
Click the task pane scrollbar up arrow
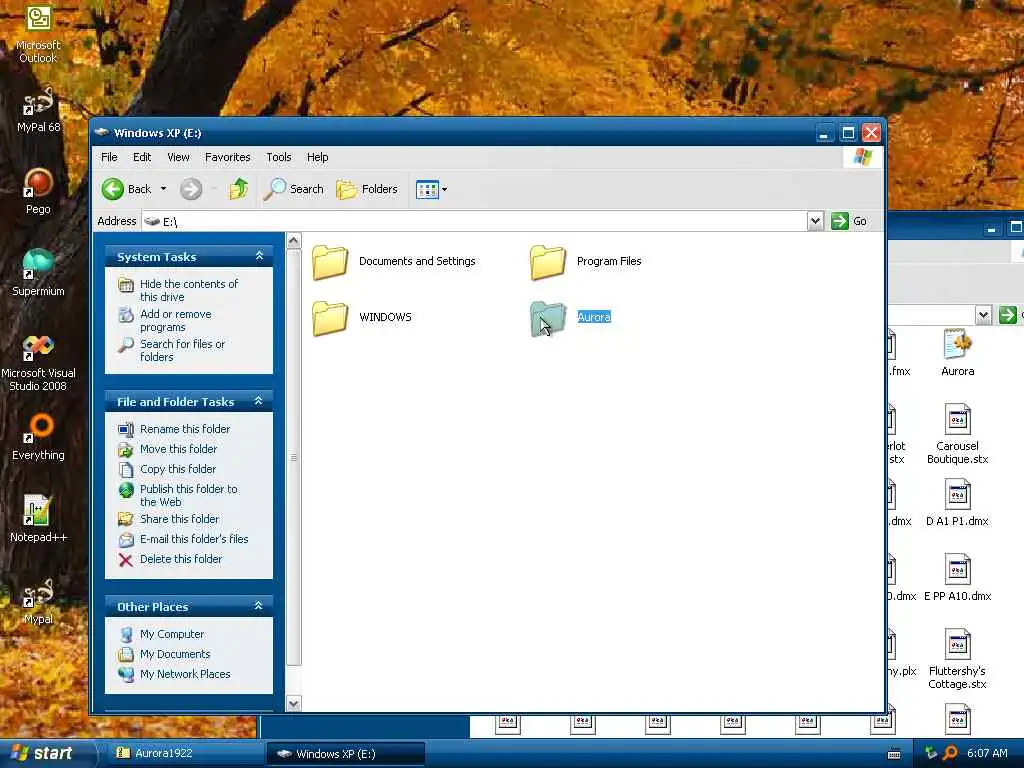[x=294, y=241]
